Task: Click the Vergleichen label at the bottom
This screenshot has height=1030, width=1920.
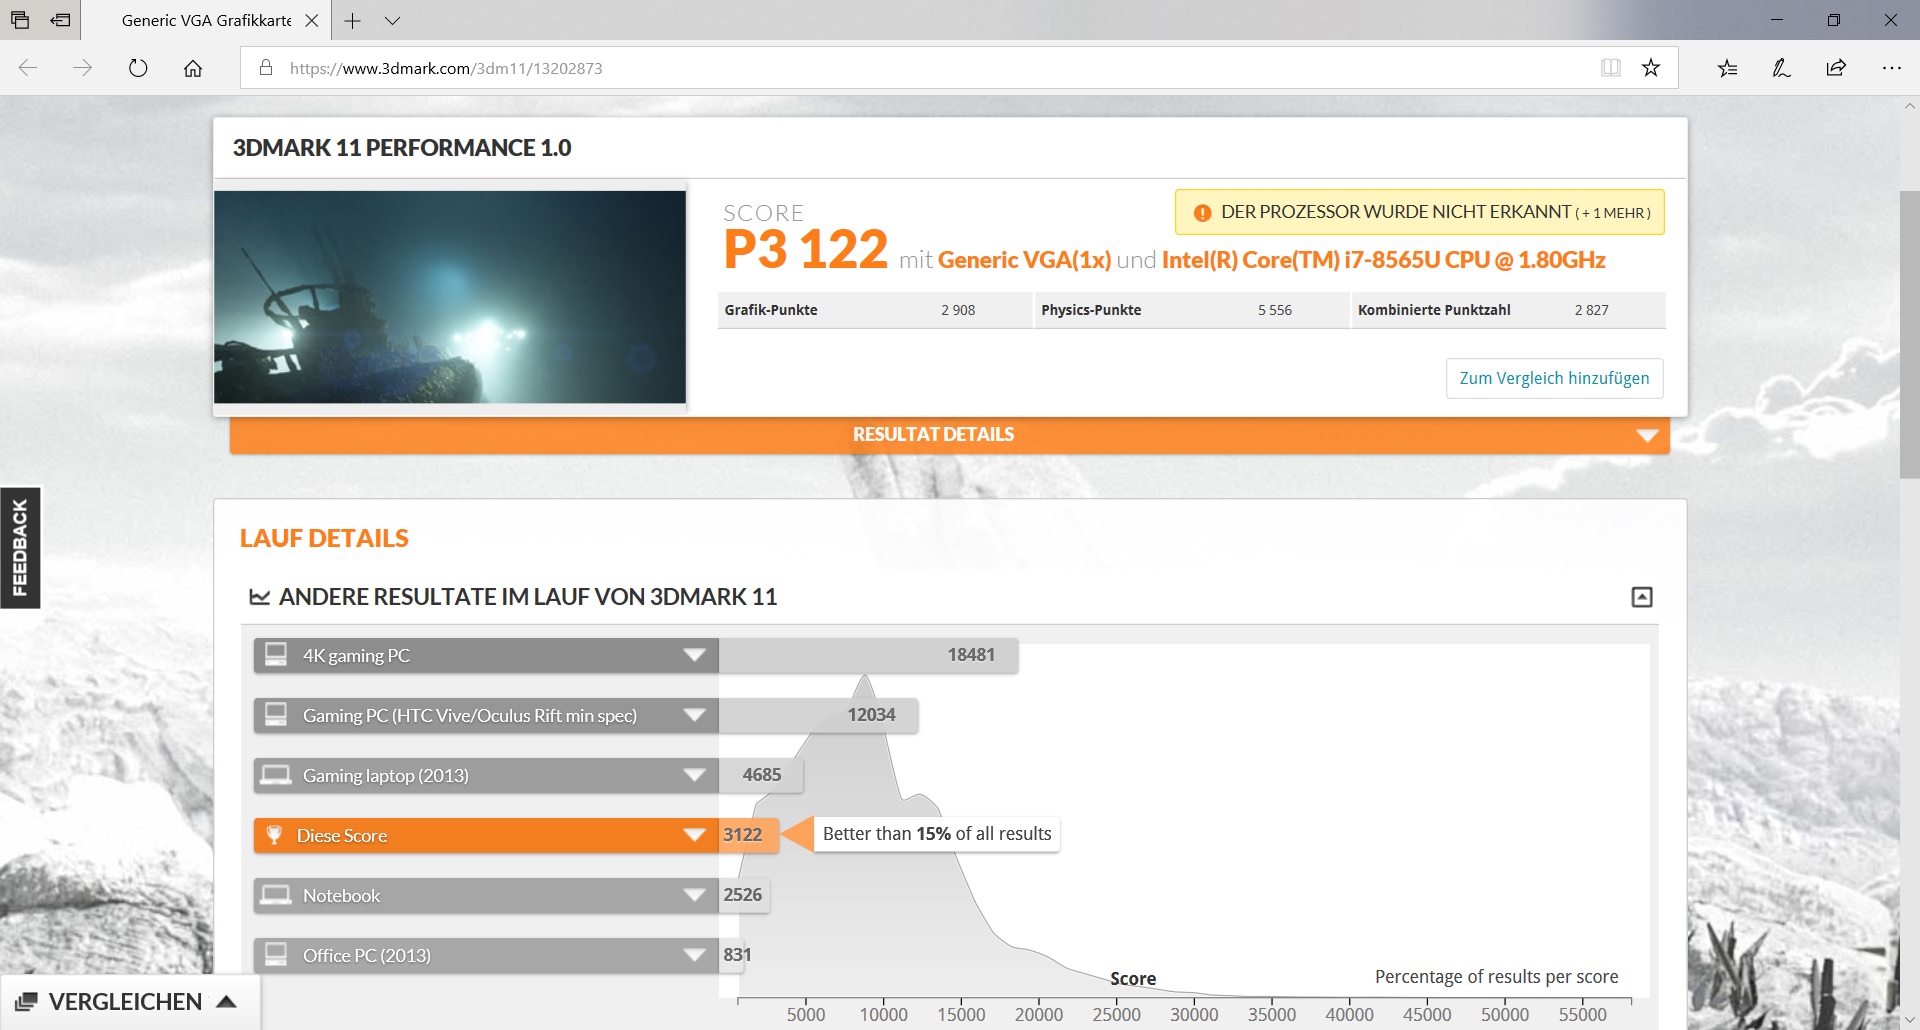Action: click(x=125, y=1002)
